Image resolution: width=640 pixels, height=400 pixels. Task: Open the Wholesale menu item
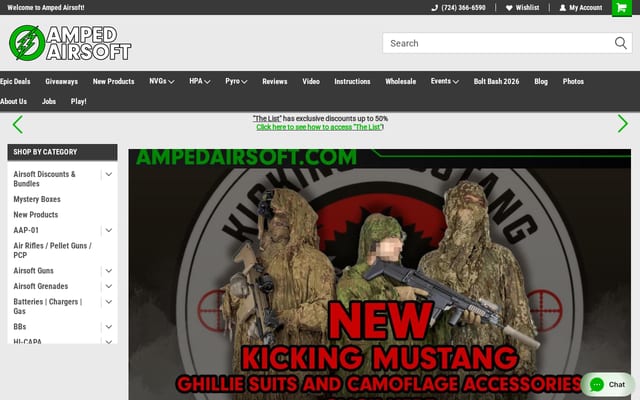point(400,81)
